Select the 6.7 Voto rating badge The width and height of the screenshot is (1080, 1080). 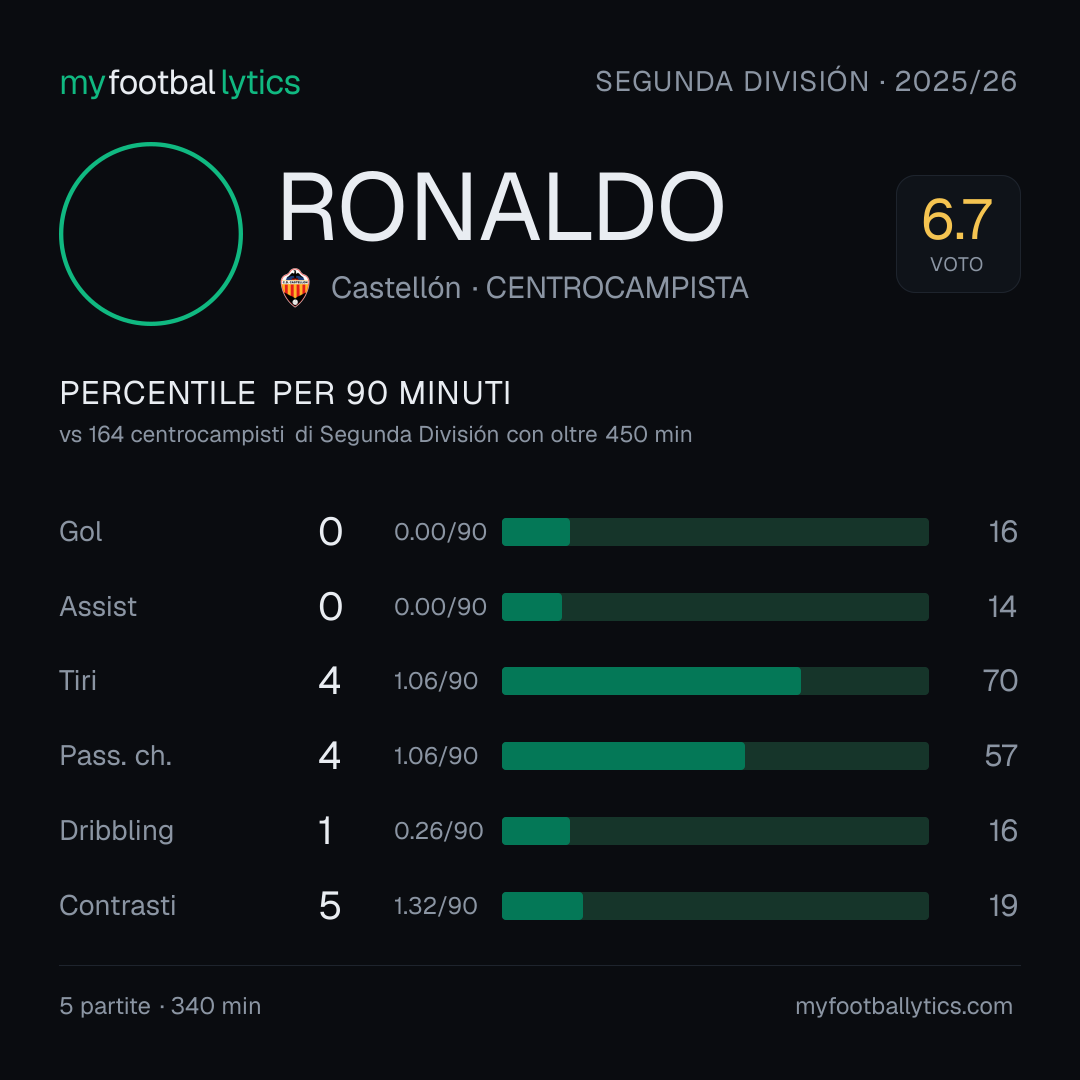[x=957, y=233]
